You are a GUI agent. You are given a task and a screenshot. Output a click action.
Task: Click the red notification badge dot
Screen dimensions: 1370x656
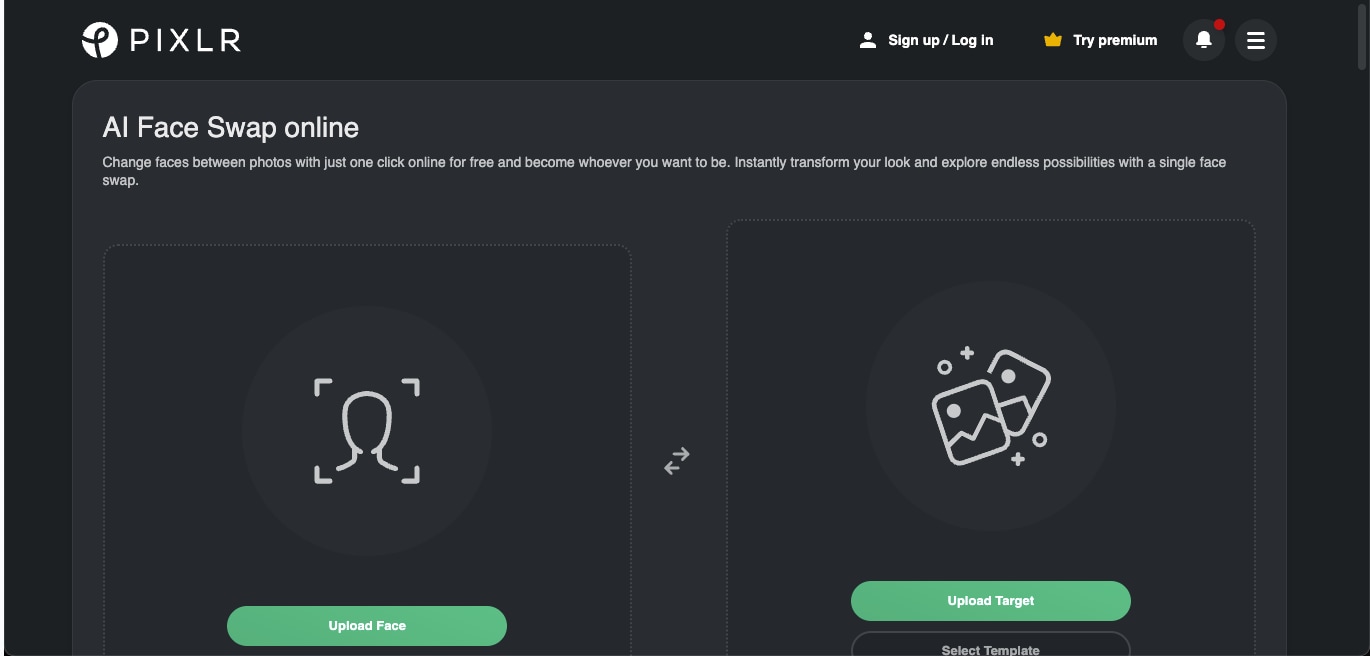tap(1219, 24)
